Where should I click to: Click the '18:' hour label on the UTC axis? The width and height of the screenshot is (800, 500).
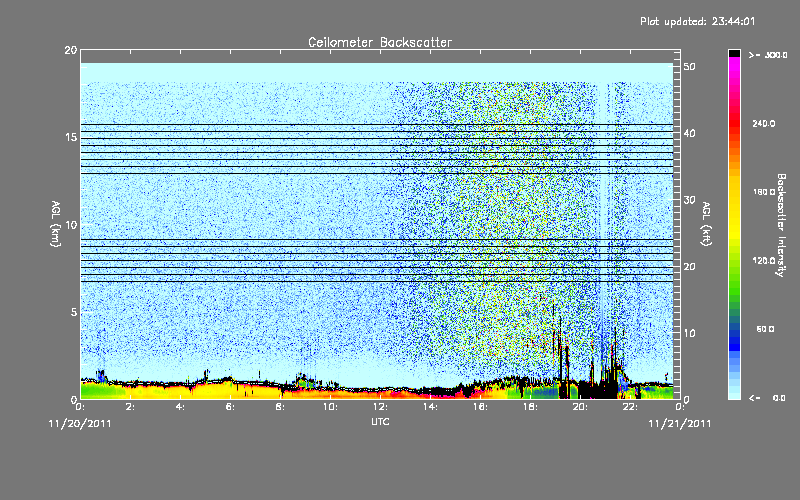click(x=530, y=407)
